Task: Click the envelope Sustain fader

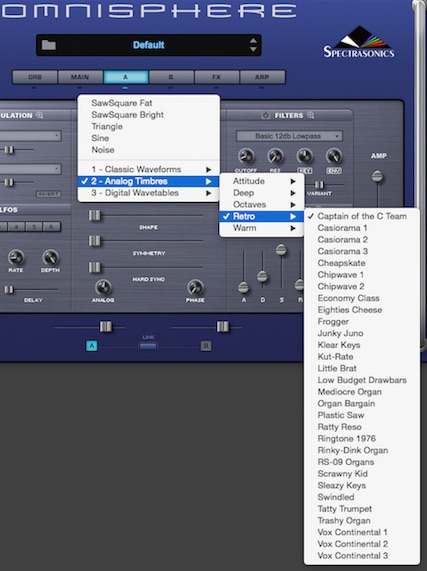Action: pyautogui.click(x=281, y=250)
